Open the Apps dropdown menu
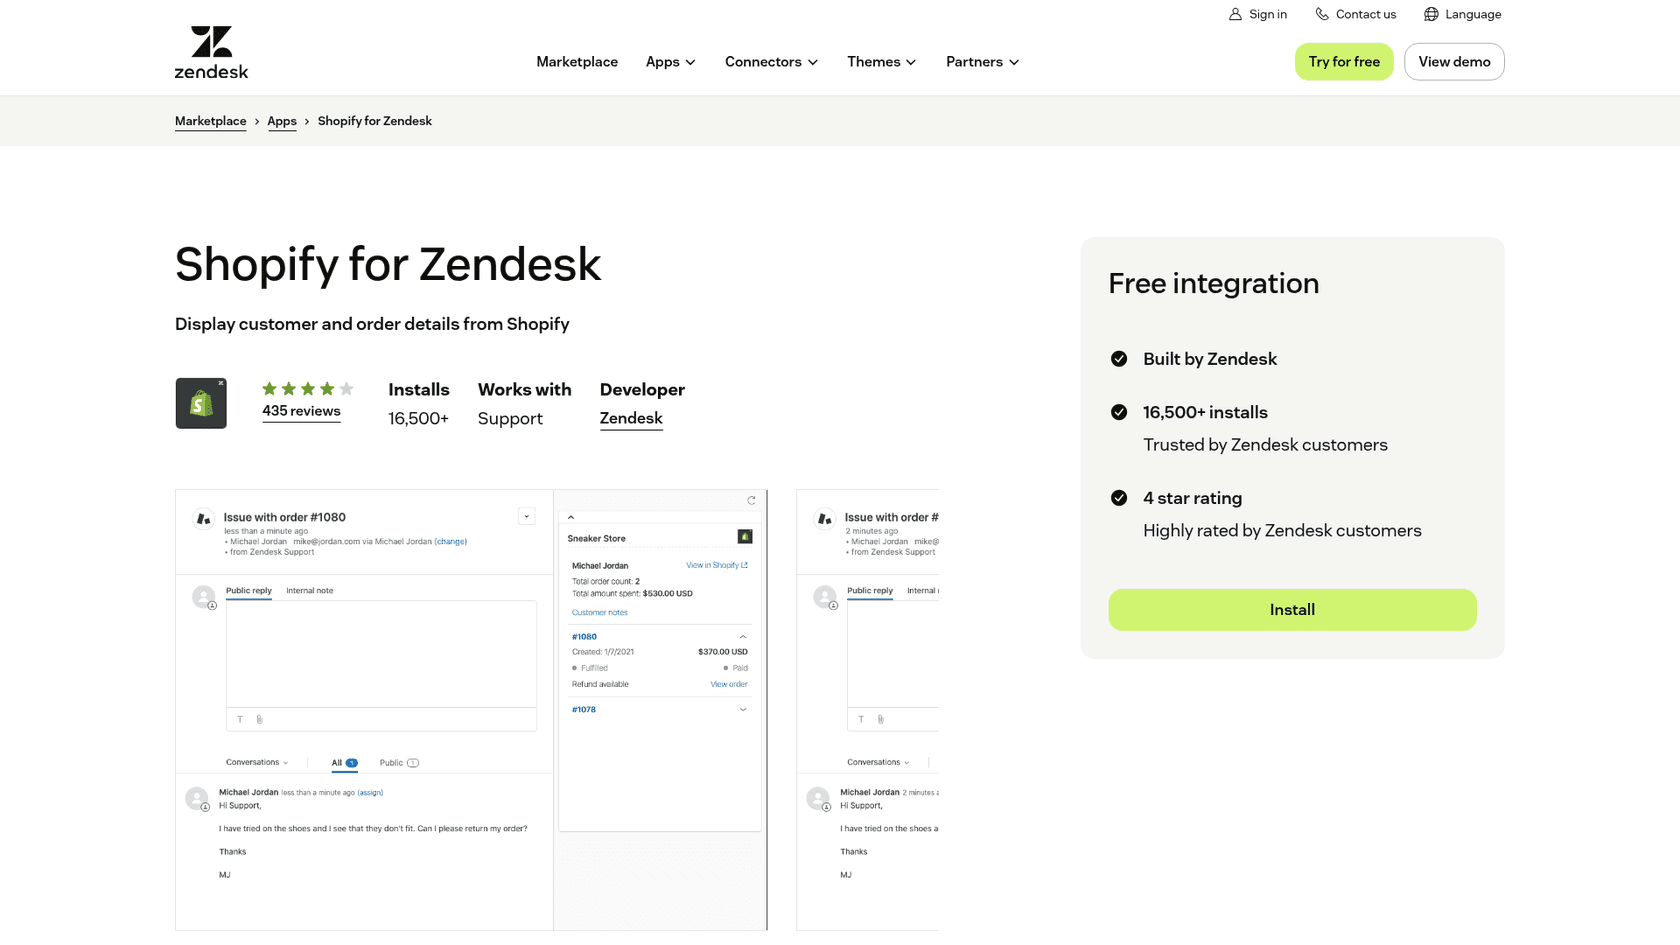This screenshot has height=945, width=1680. (x=670, y=62)
